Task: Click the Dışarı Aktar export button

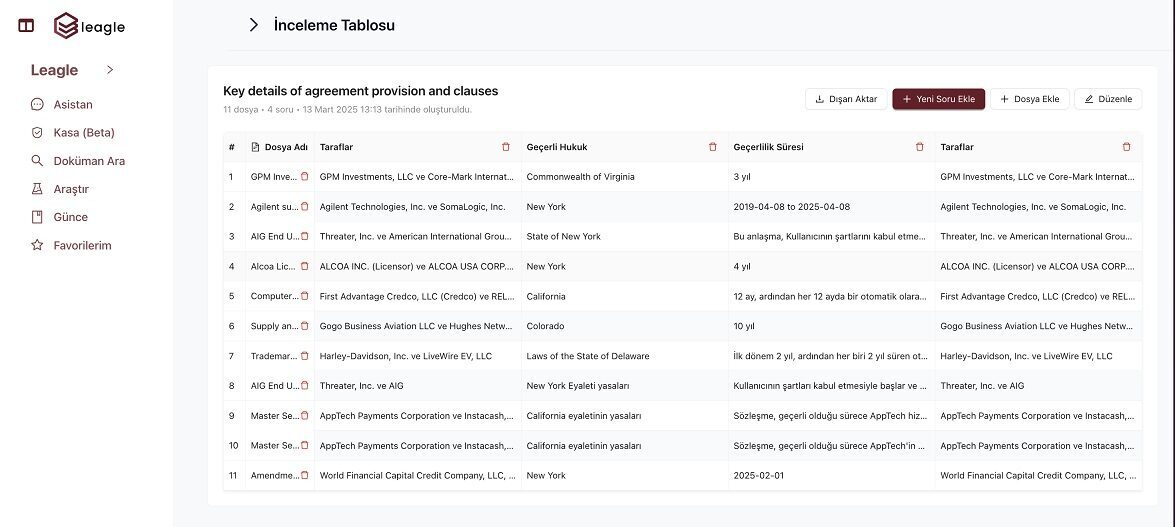Action: (x=846, y=99)
